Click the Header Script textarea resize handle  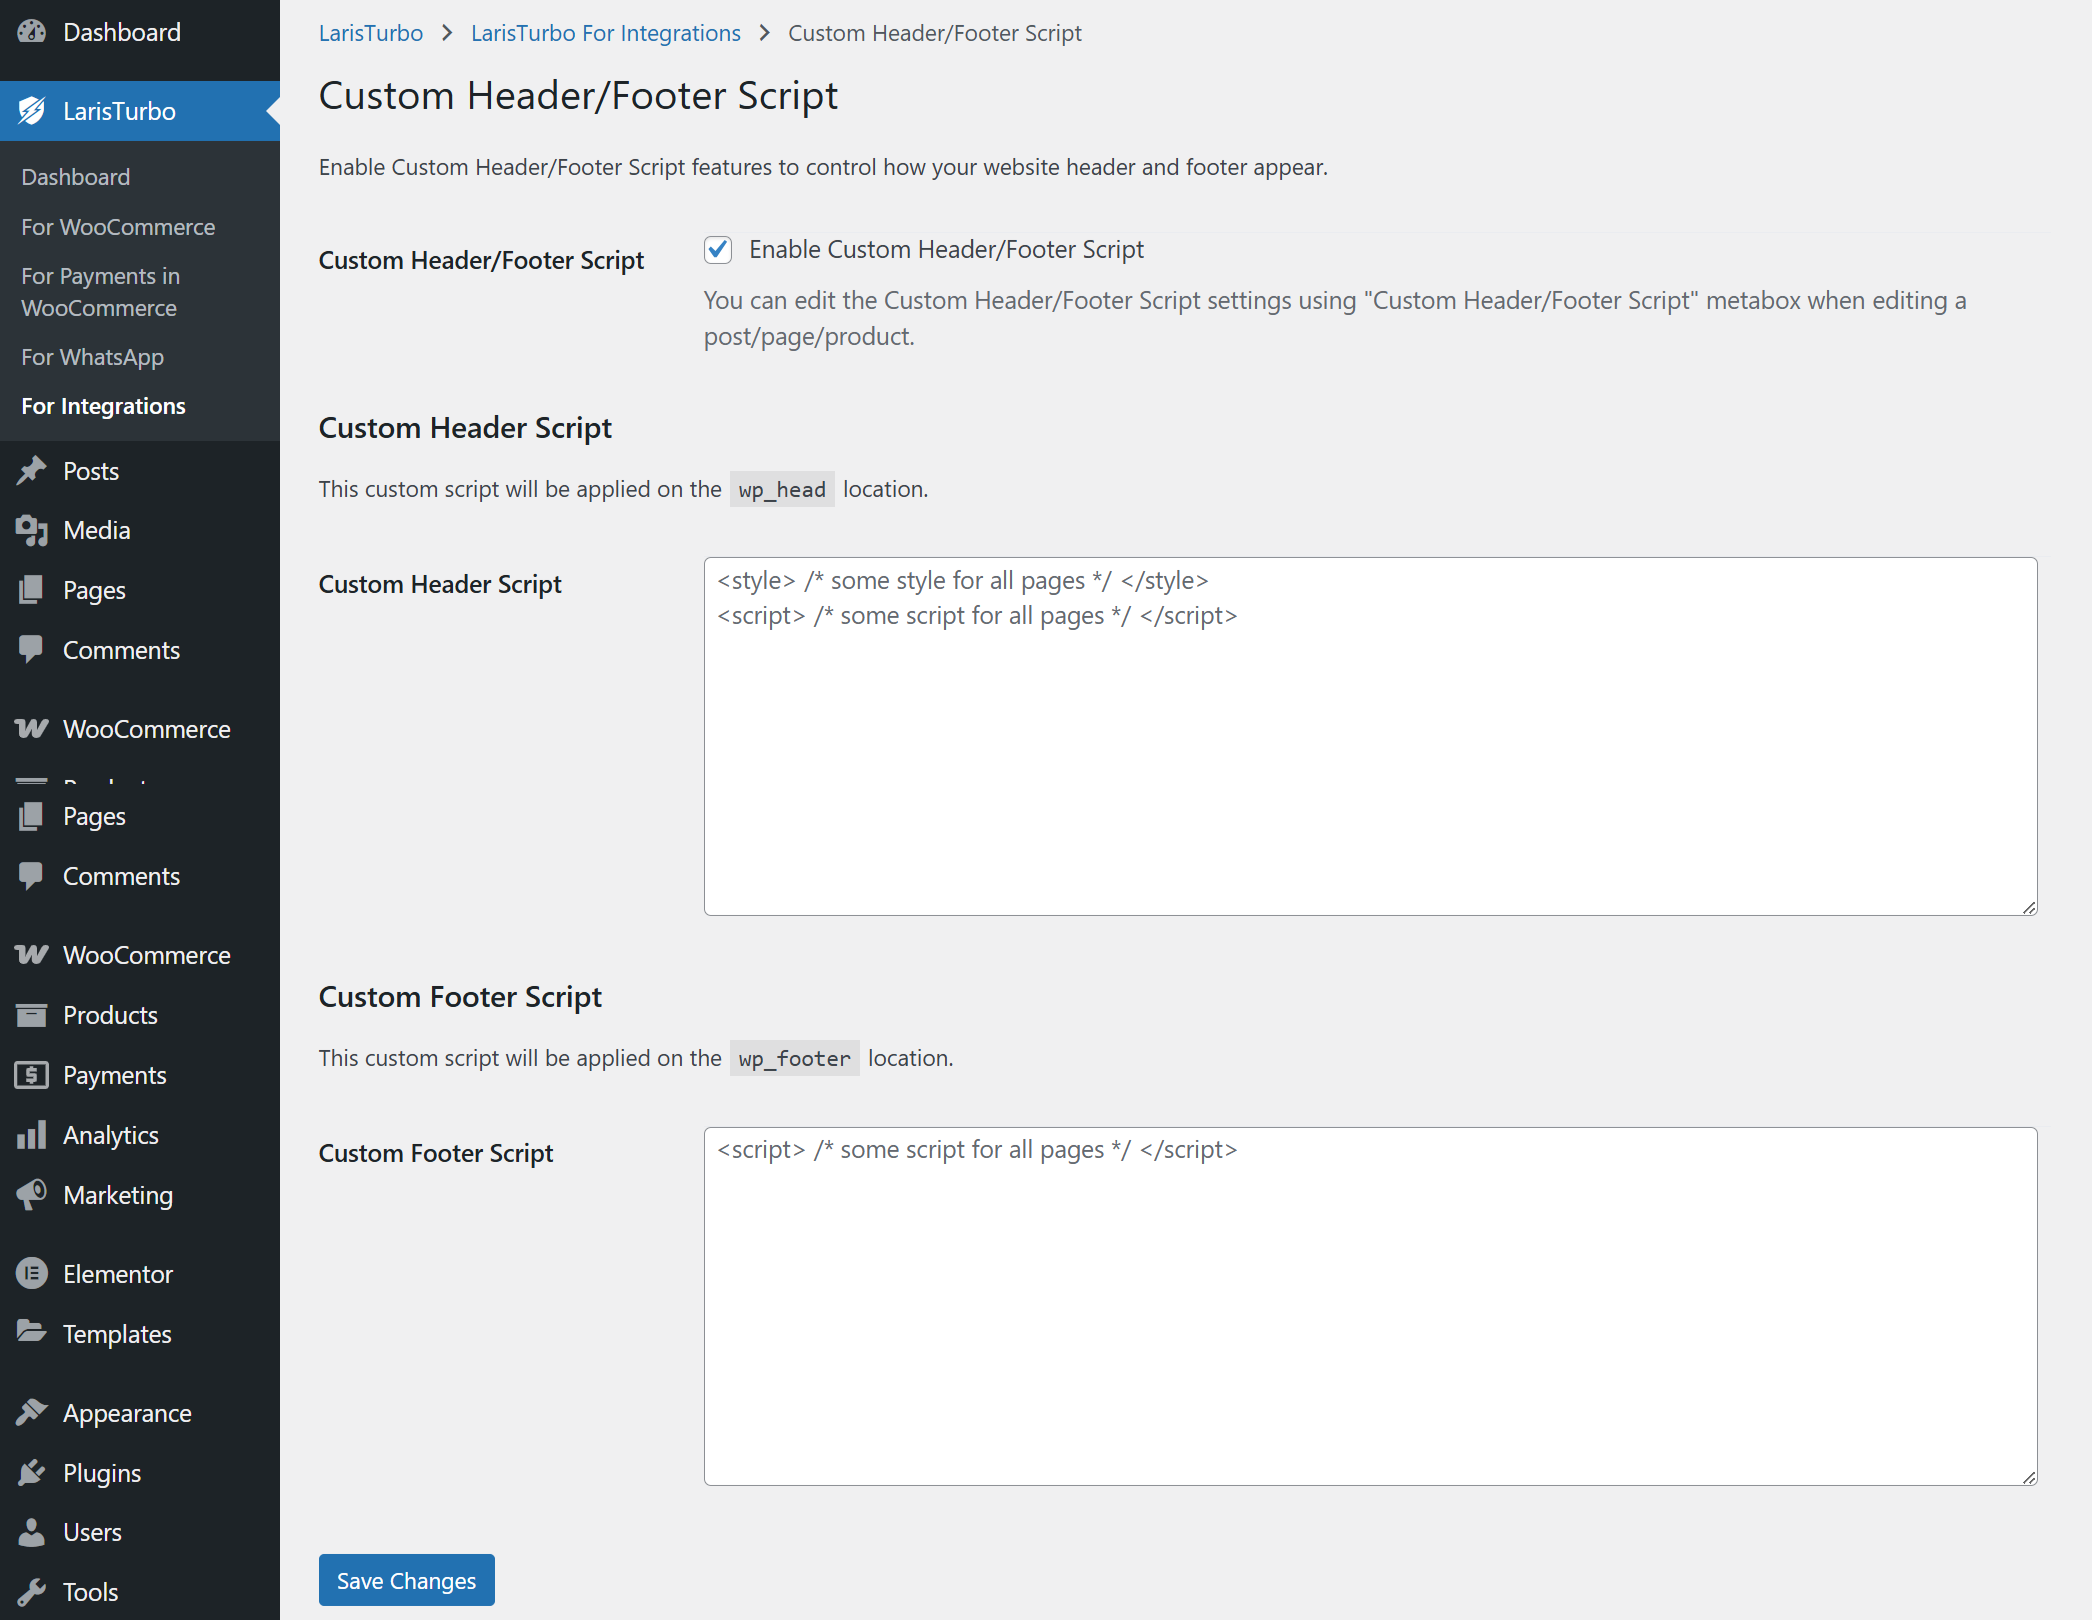pos(2029,907)
